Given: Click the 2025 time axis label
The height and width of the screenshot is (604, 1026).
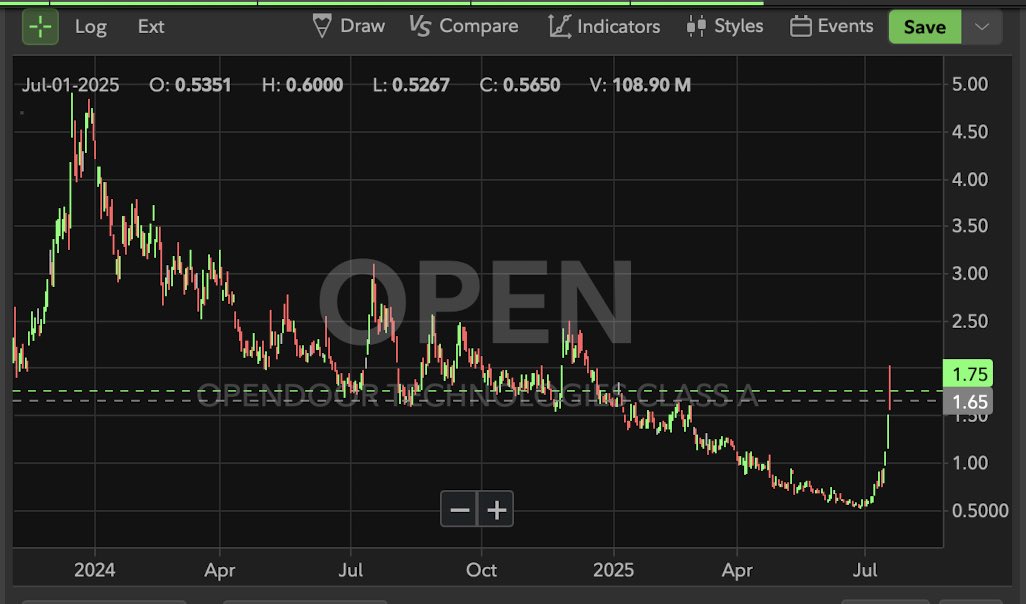Looking at the screenshot, I should click(613, 570).
